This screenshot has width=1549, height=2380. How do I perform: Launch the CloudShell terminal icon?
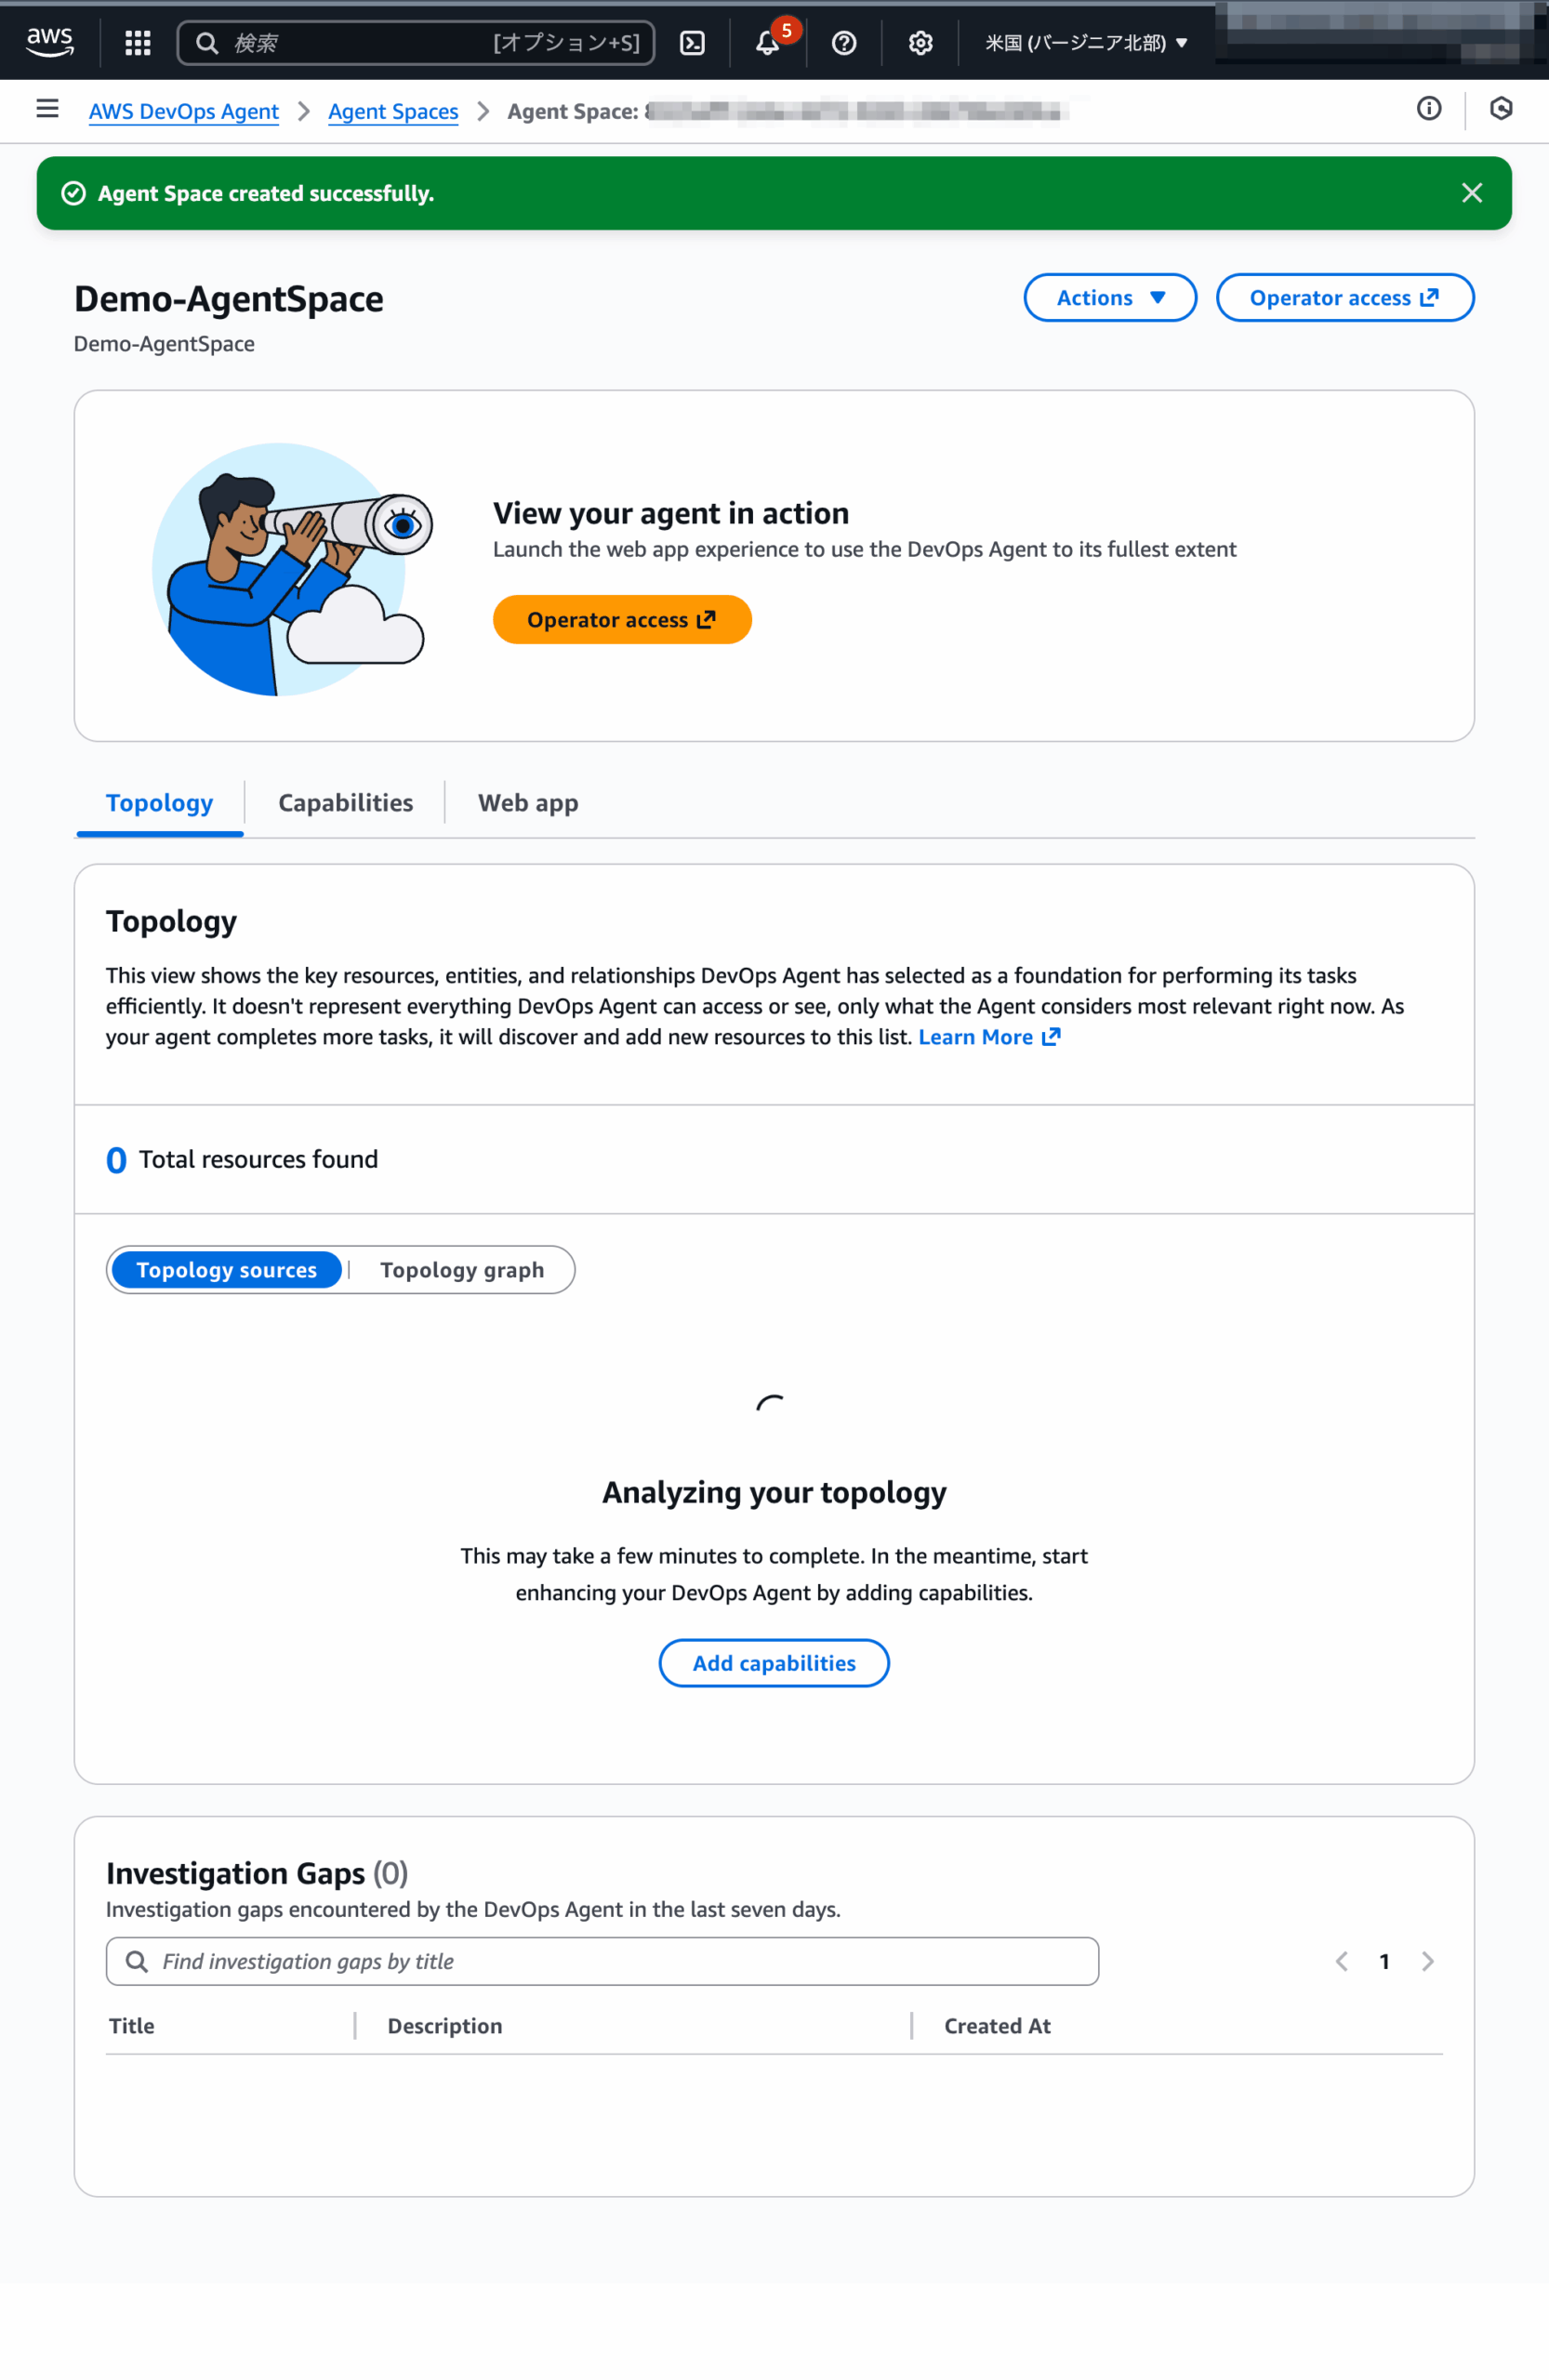tap(692, 43)
